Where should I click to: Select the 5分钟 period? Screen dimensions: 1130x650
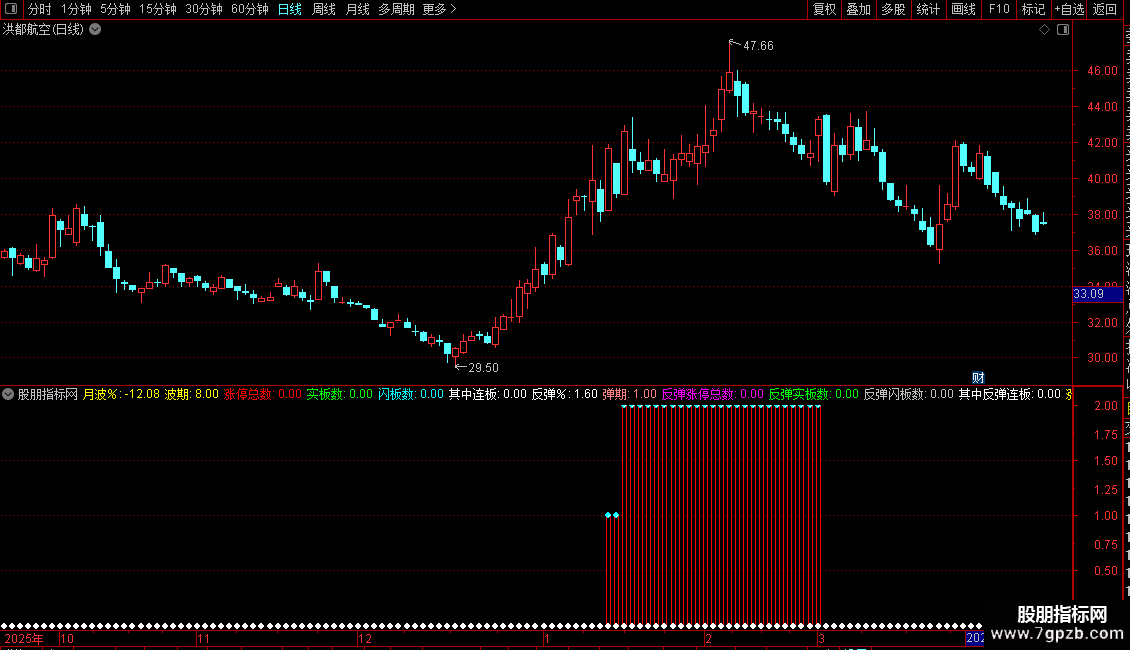point(115,9)
